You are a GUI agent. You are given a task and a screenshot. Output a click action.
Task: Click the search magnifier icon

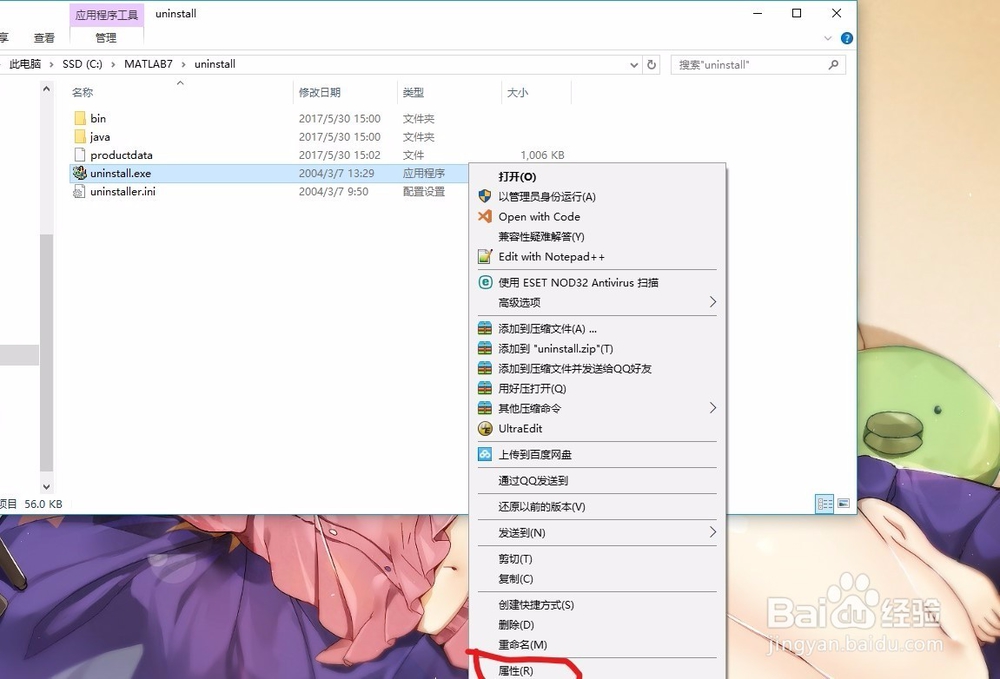tap(833, 64)
